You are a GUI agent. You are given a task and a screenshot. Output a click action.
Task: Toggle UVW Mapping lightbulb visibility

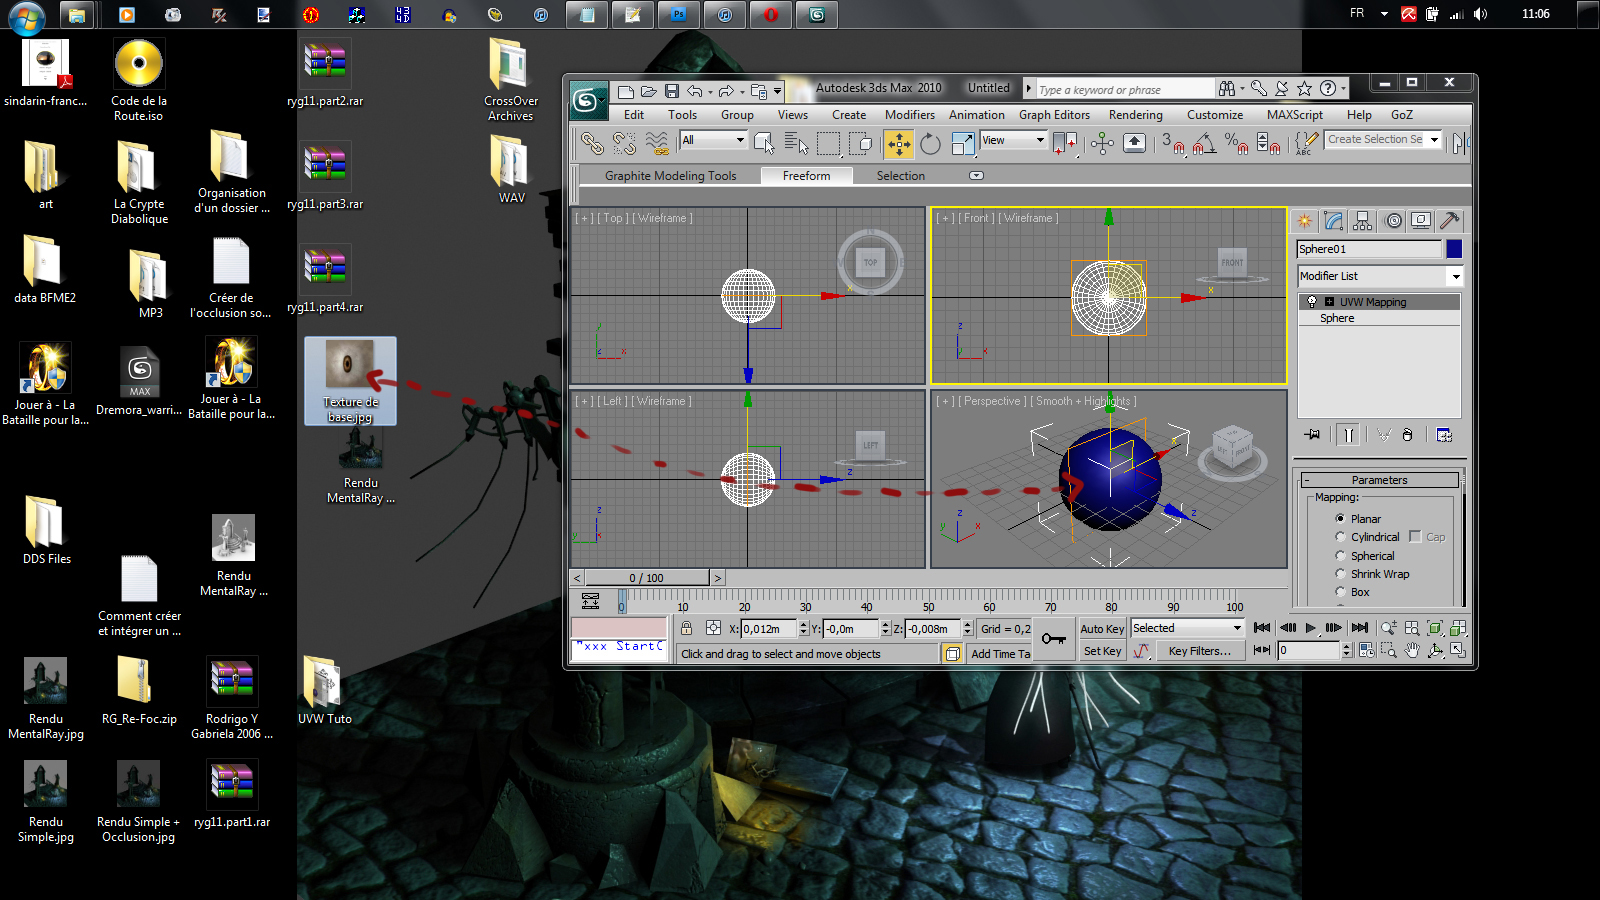click(x=1312, y=302)
